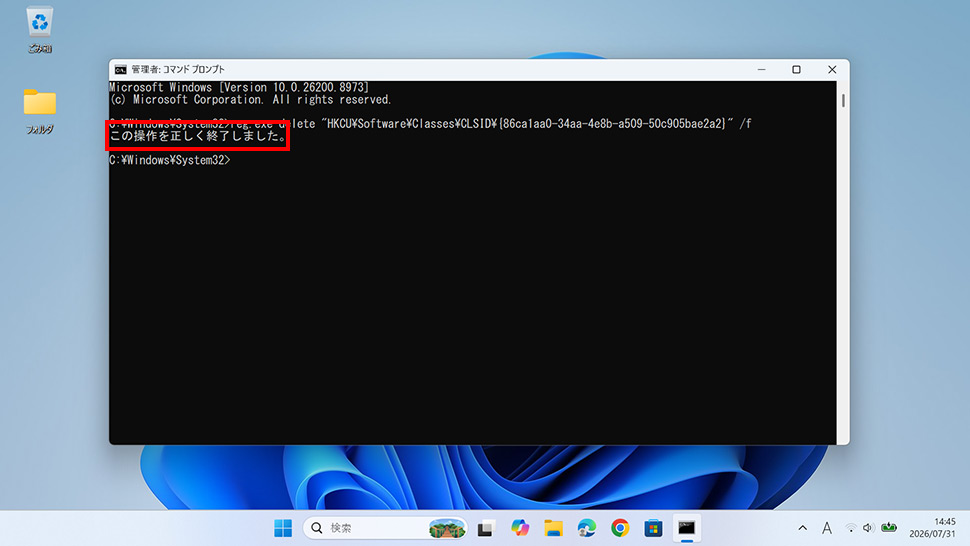Launch Copilot from the taskbar
Screen dimensions: 970x546
click(x=520, y=528)
